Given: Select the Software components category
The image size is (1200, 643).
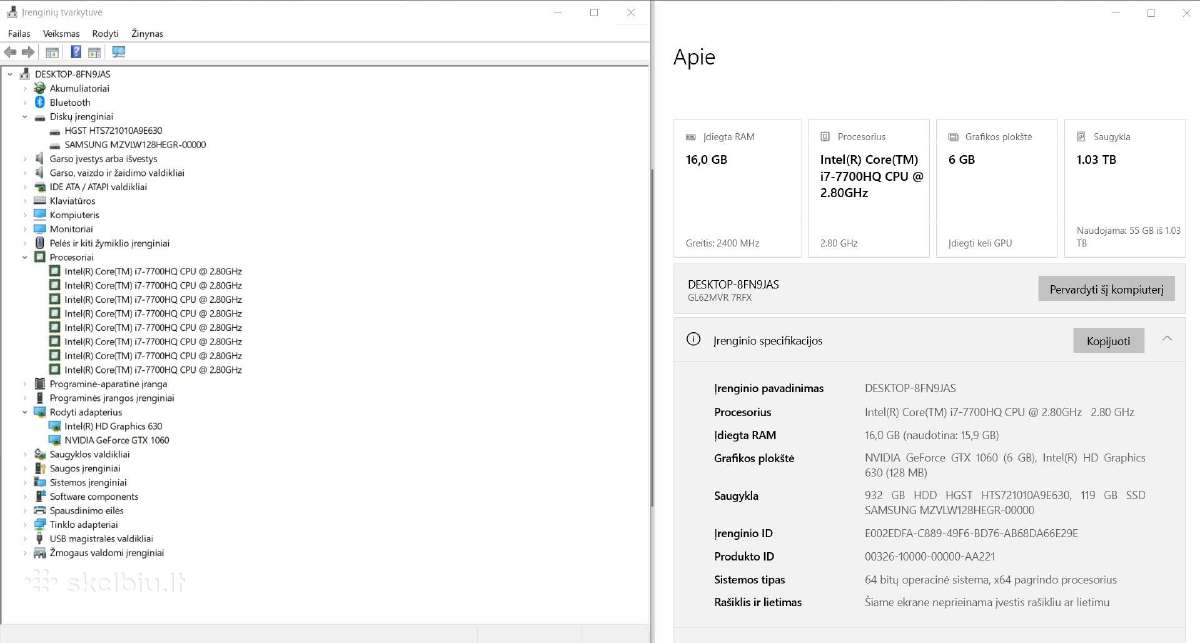Looking at the screenshot, I should [94, 496].
